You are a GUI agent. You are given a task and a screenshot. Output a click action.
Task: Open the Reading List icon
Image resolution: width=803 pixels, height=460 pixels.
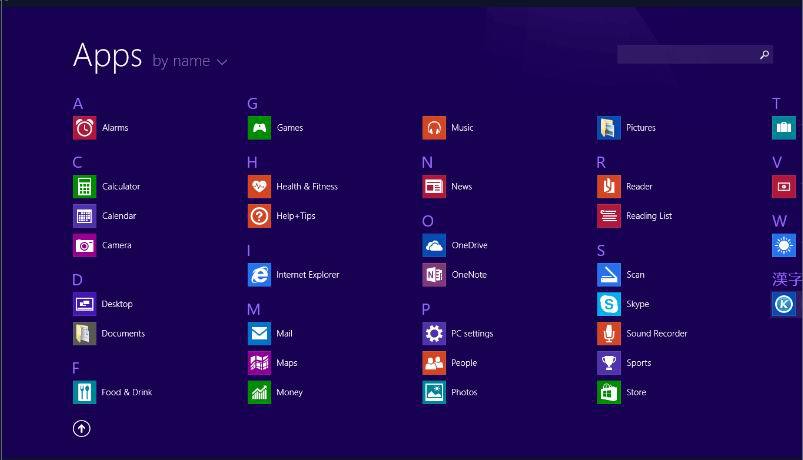pyautogui.click(x=608, y=216)
